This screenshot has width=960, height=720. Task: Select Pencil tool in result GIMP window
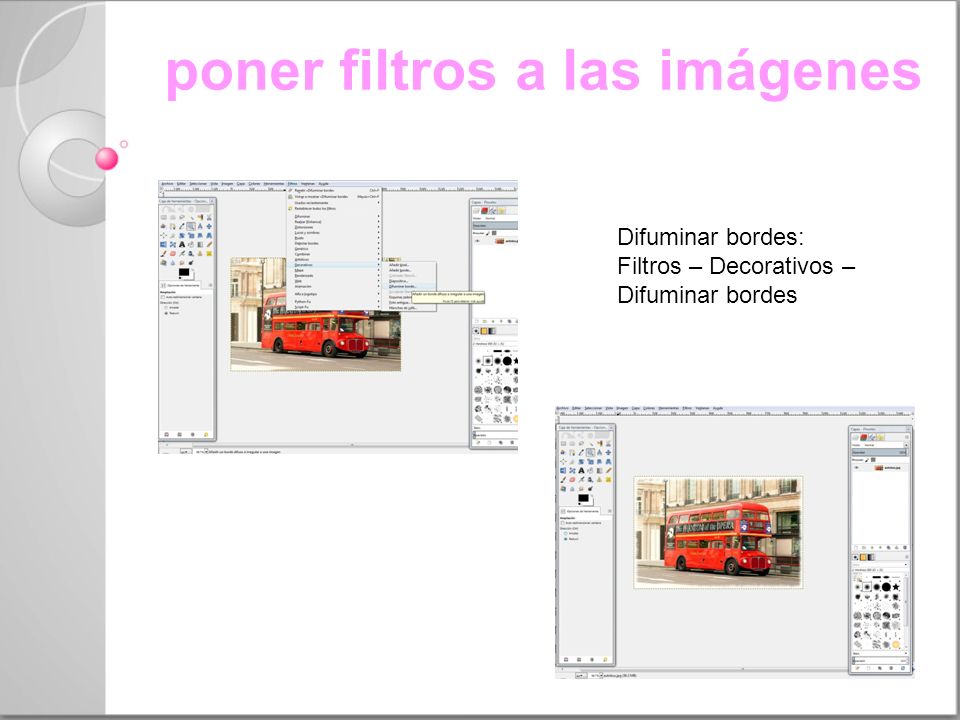(608, 471)
